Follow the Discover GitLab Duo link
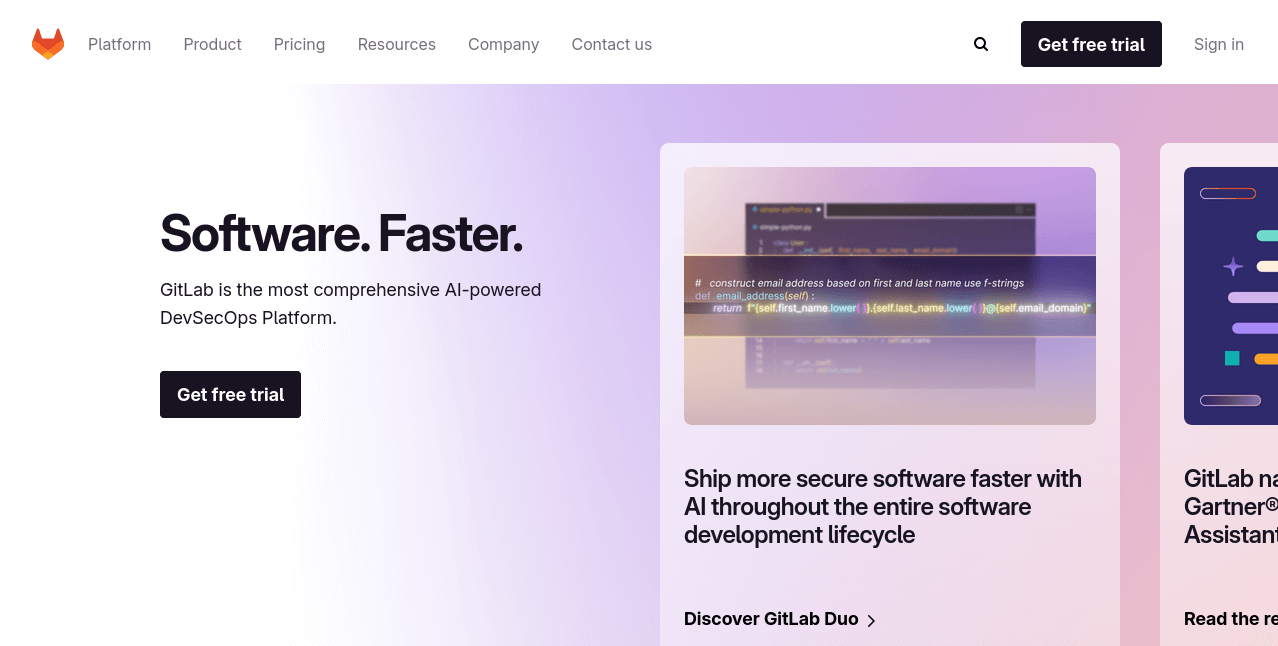The width and height of the screenshot is (1278, 646). 771,618
